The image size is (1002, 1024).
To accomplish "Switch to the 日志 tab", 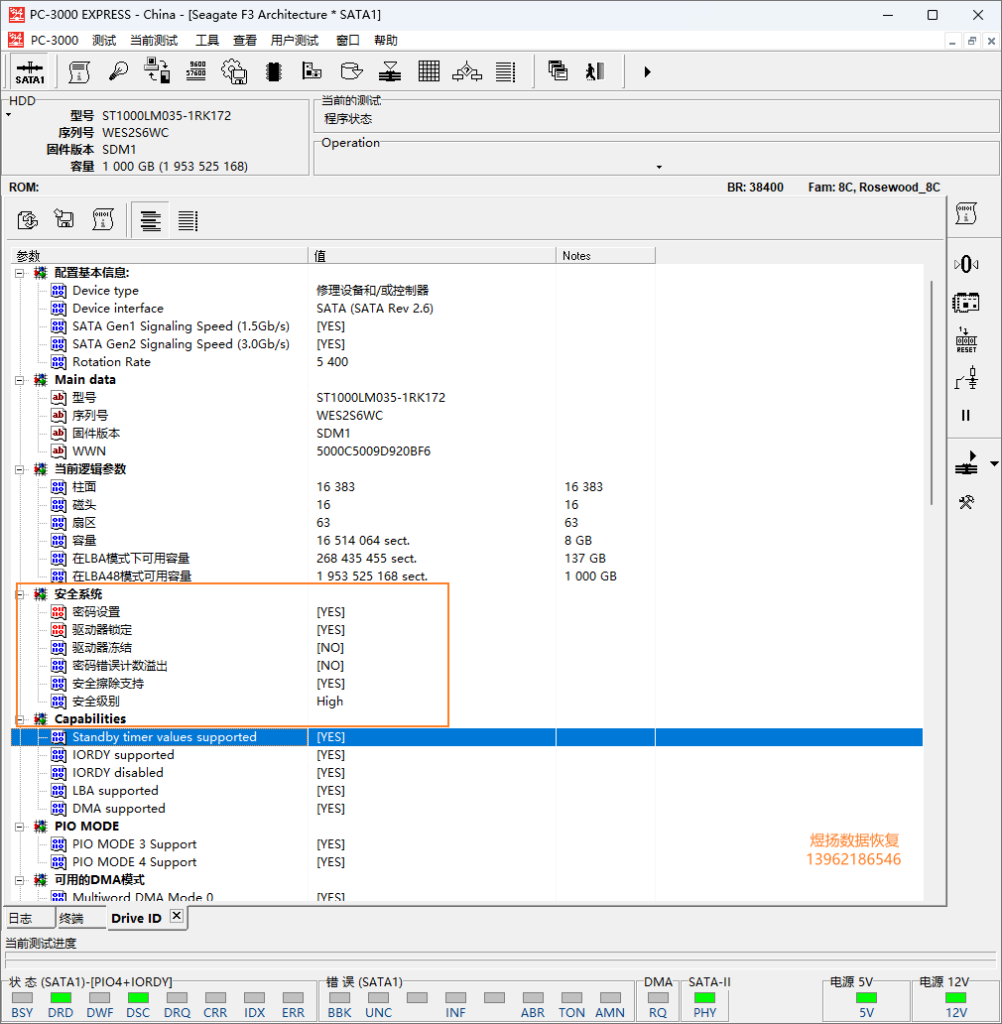I will [29, 918].
